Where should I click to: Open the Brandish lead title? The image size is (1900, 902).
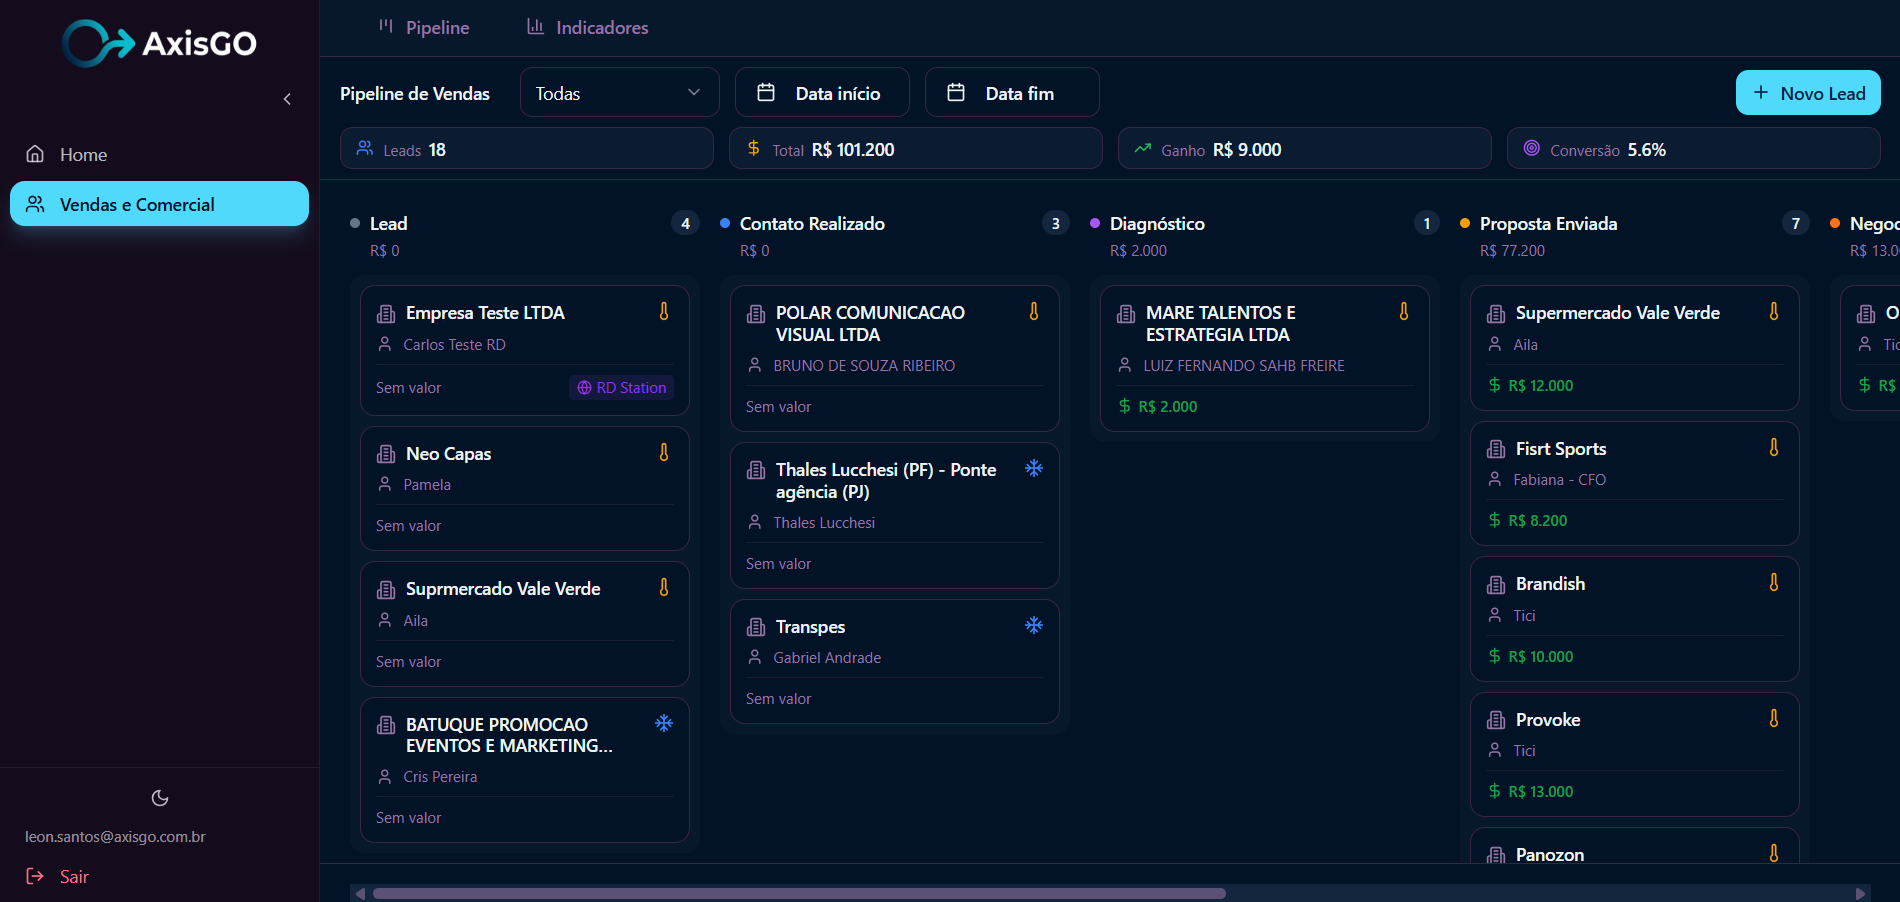(x=1550, y=584)
